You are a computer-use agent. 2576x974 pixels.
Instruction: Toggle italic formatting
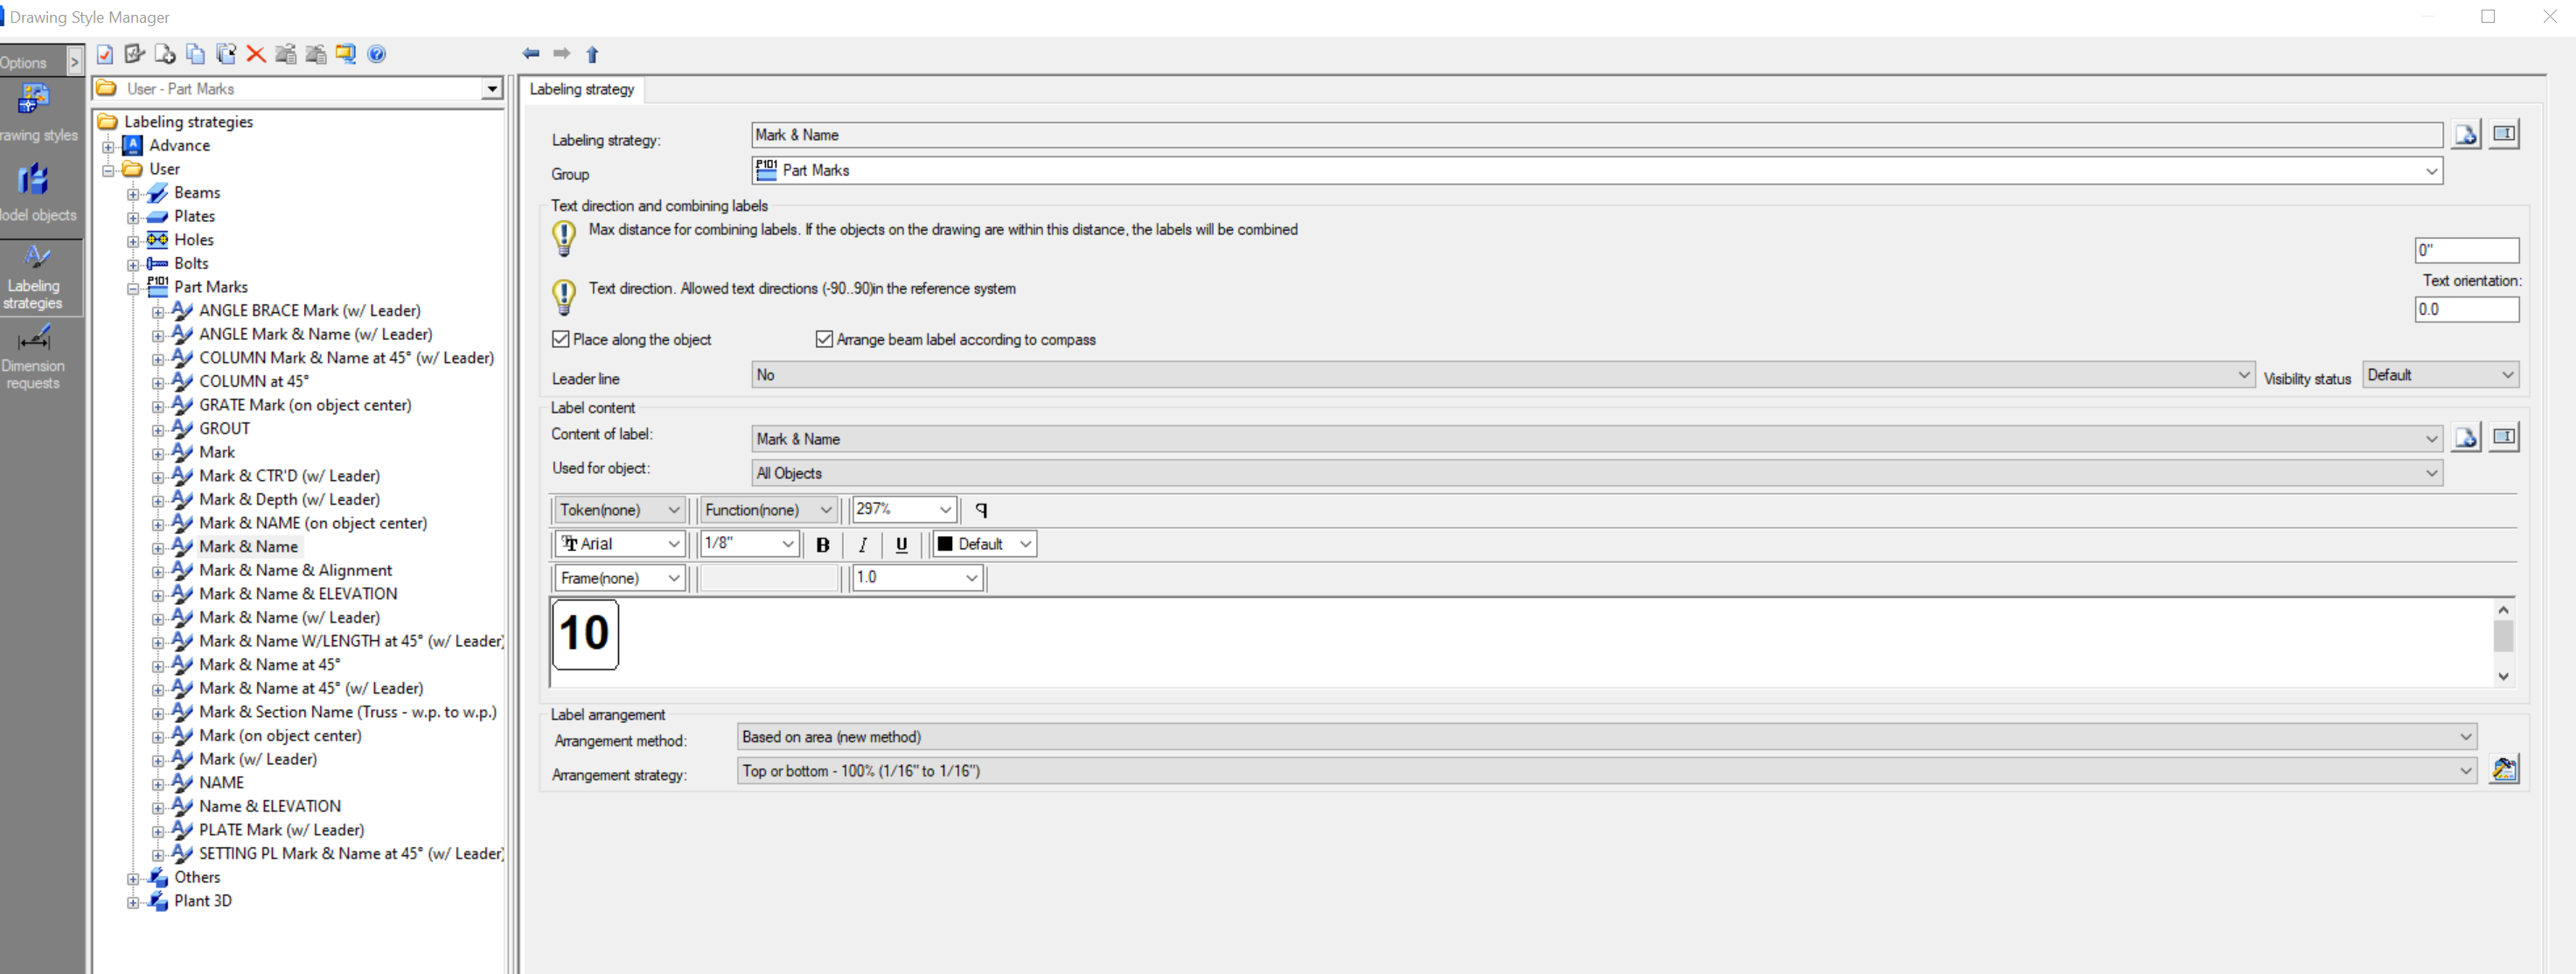[x=862, y=544]
